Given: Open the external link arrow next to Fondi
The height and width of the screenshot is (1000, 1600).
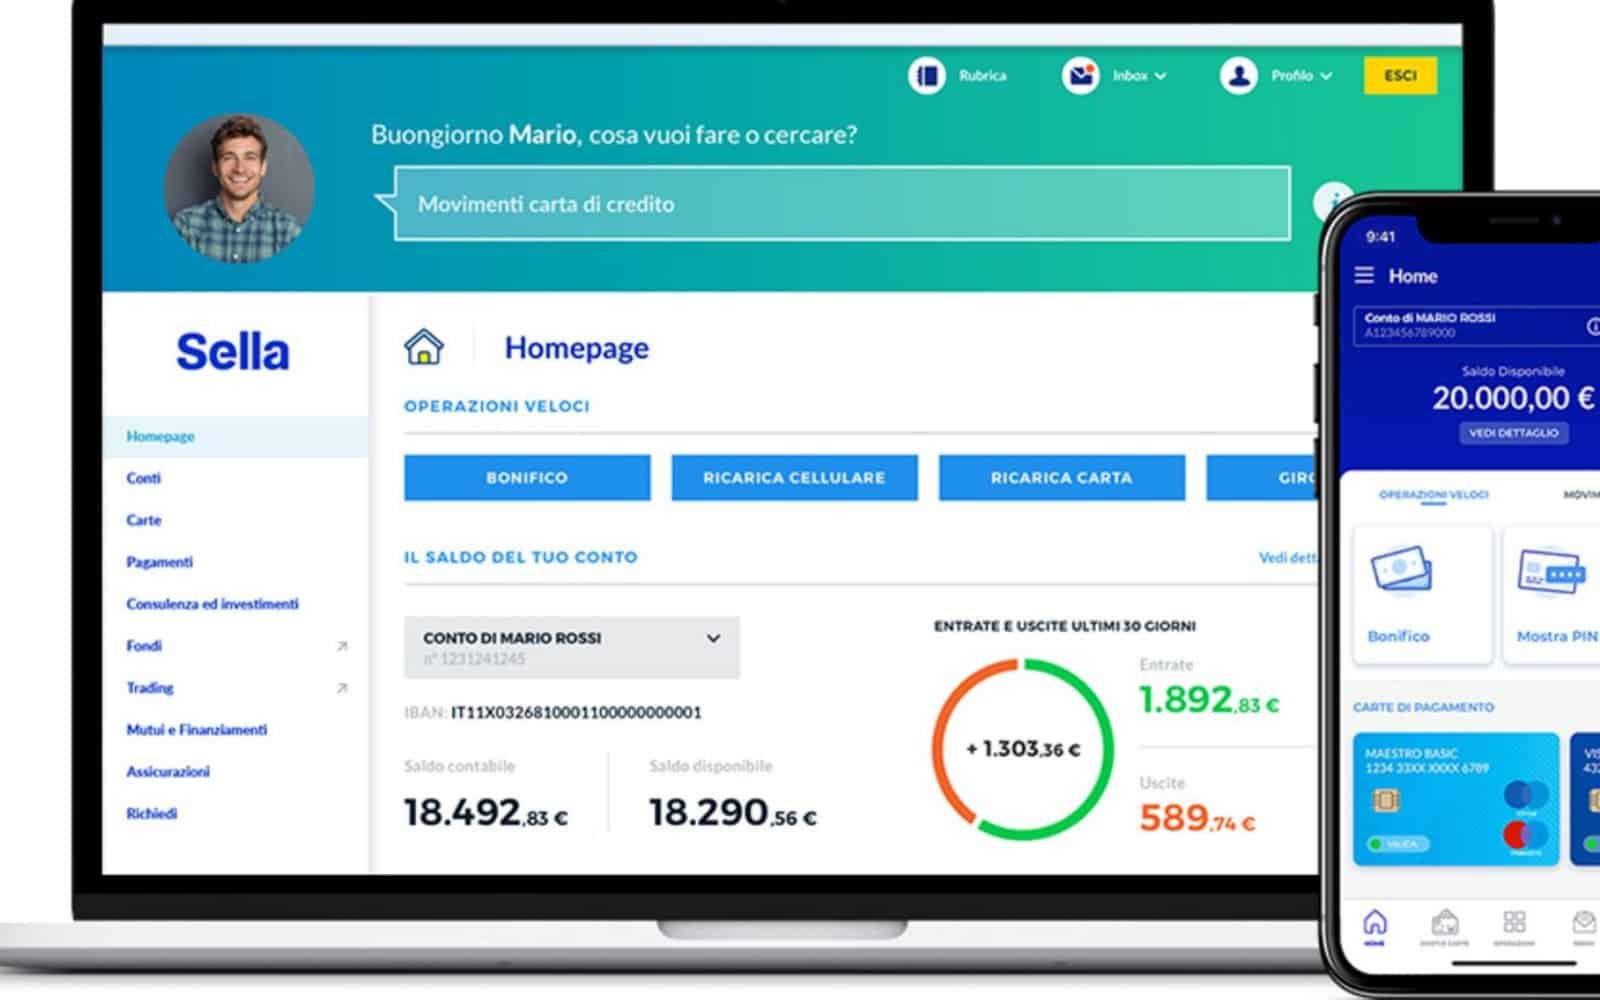Looking at the screenshot, I should point(342,646).
